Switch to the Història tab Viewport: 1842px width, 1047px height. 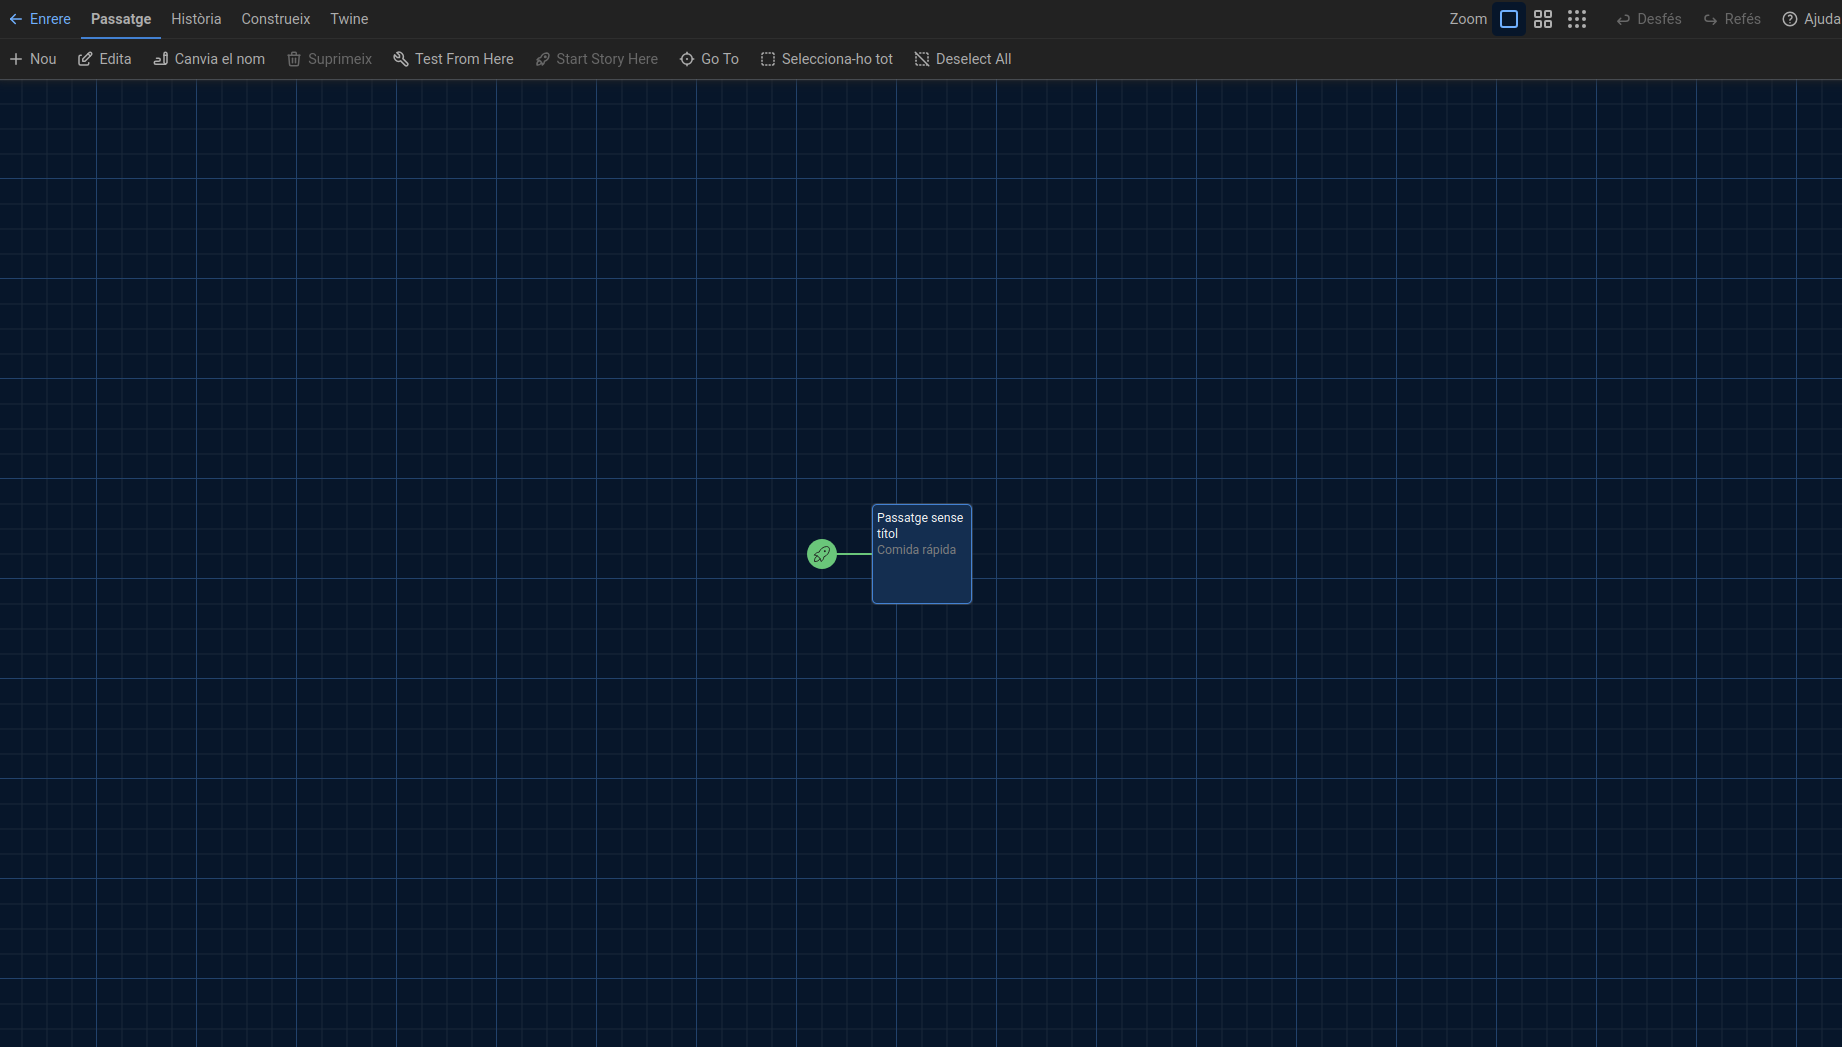tap(196, 19)
